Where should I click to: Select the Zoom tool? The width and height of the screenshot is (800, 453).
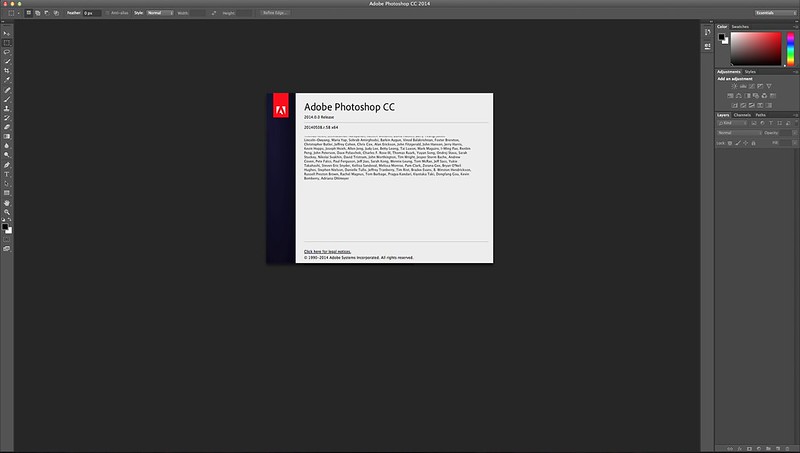tap(7, 212)
